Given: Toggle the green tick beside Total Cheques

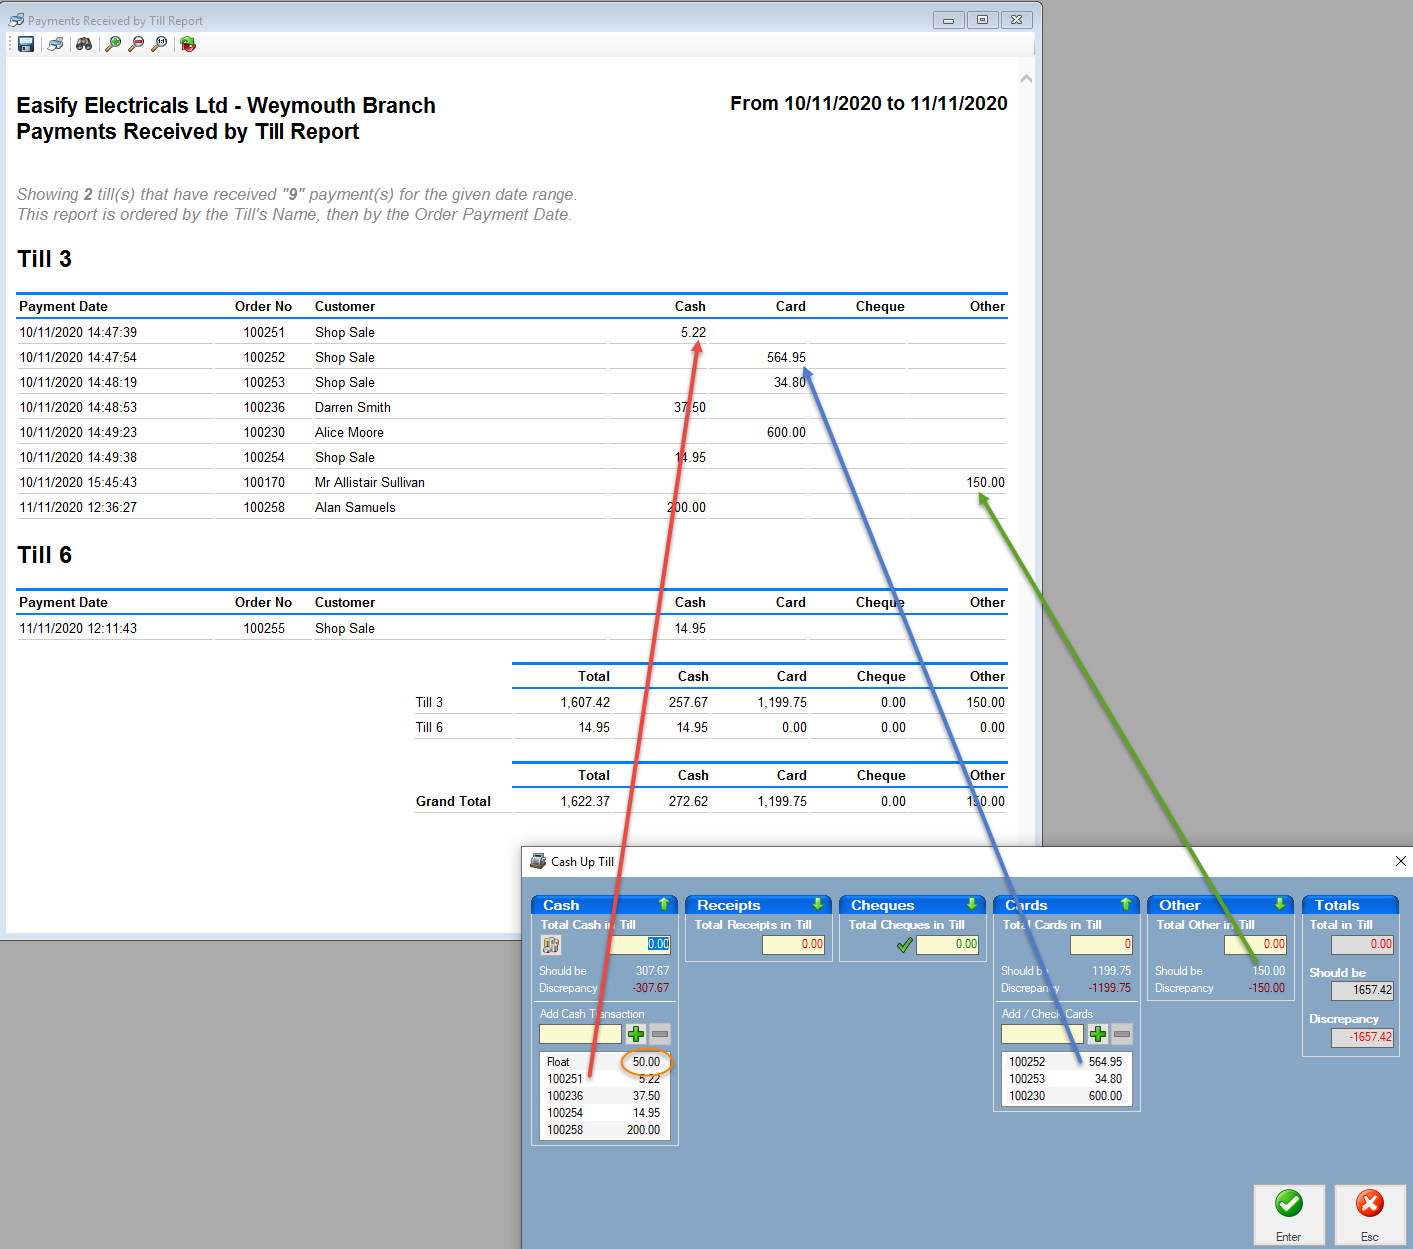Looking at the screenshot, I should point(904,945).
